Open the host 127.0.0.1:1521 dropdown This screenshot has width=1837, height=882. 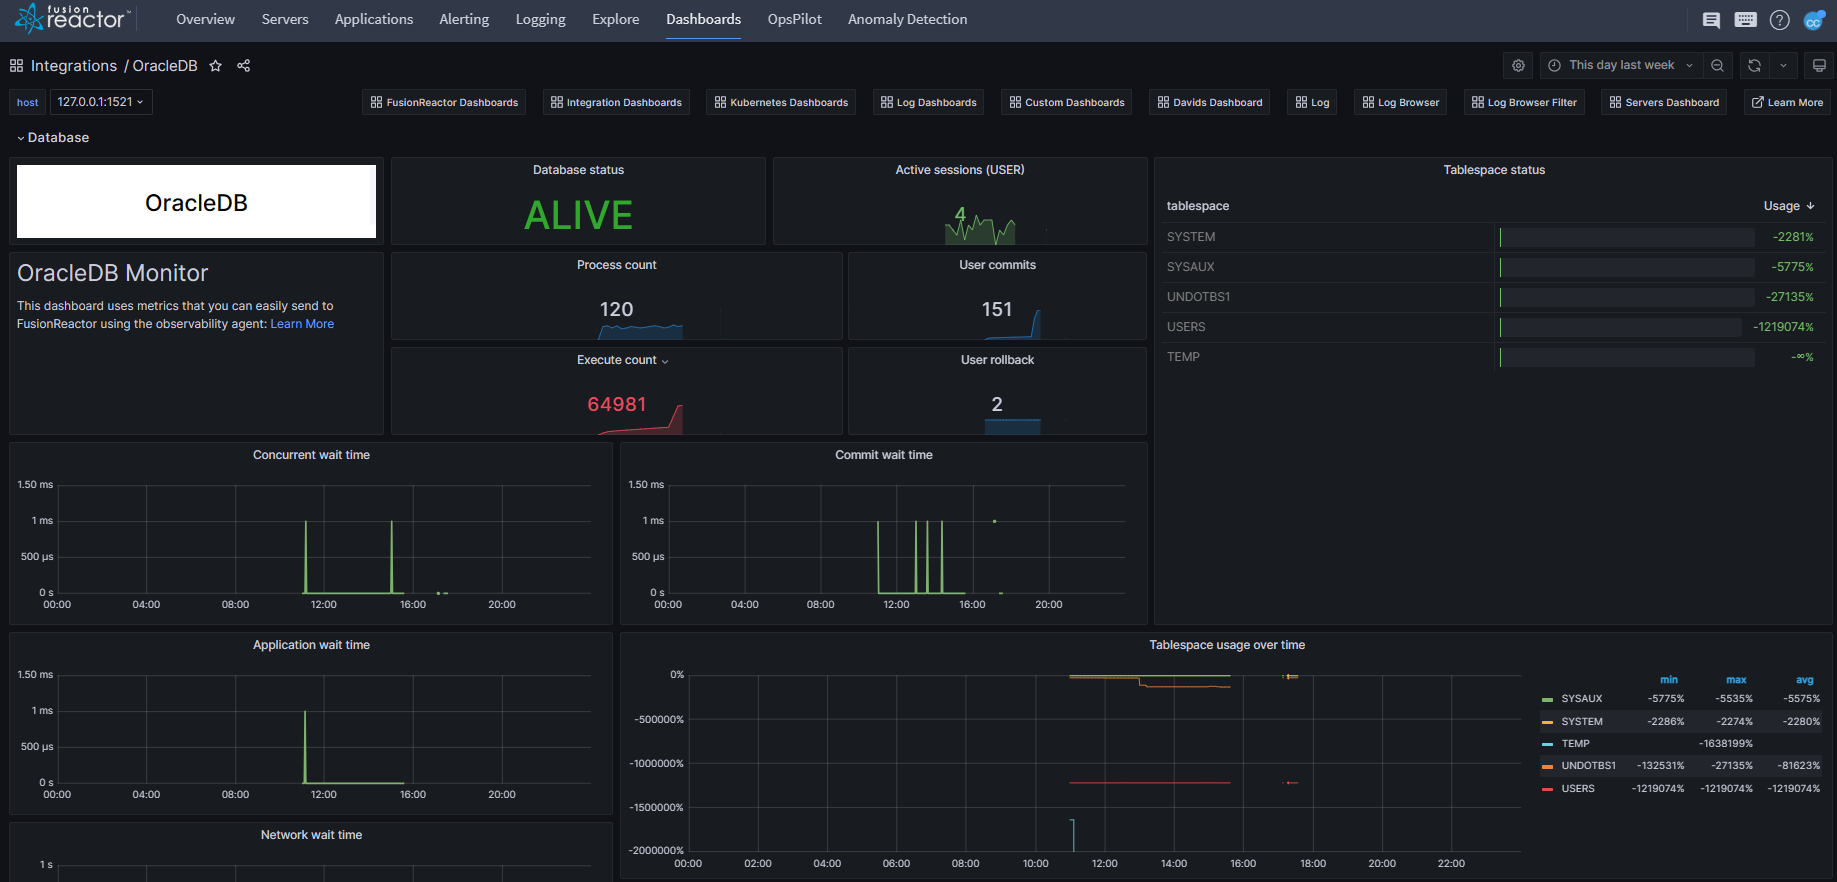click(101, 102)
